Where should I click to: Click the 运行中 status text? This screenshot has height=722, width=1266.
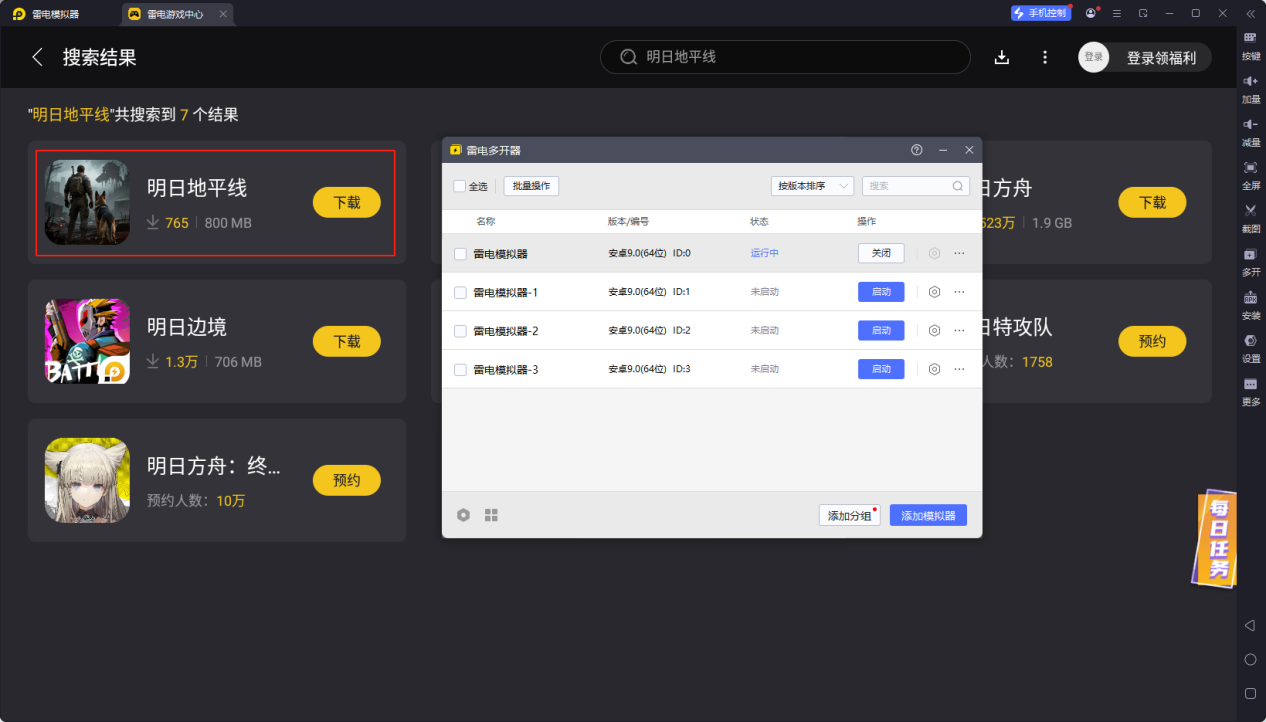(x=765, y=253)
